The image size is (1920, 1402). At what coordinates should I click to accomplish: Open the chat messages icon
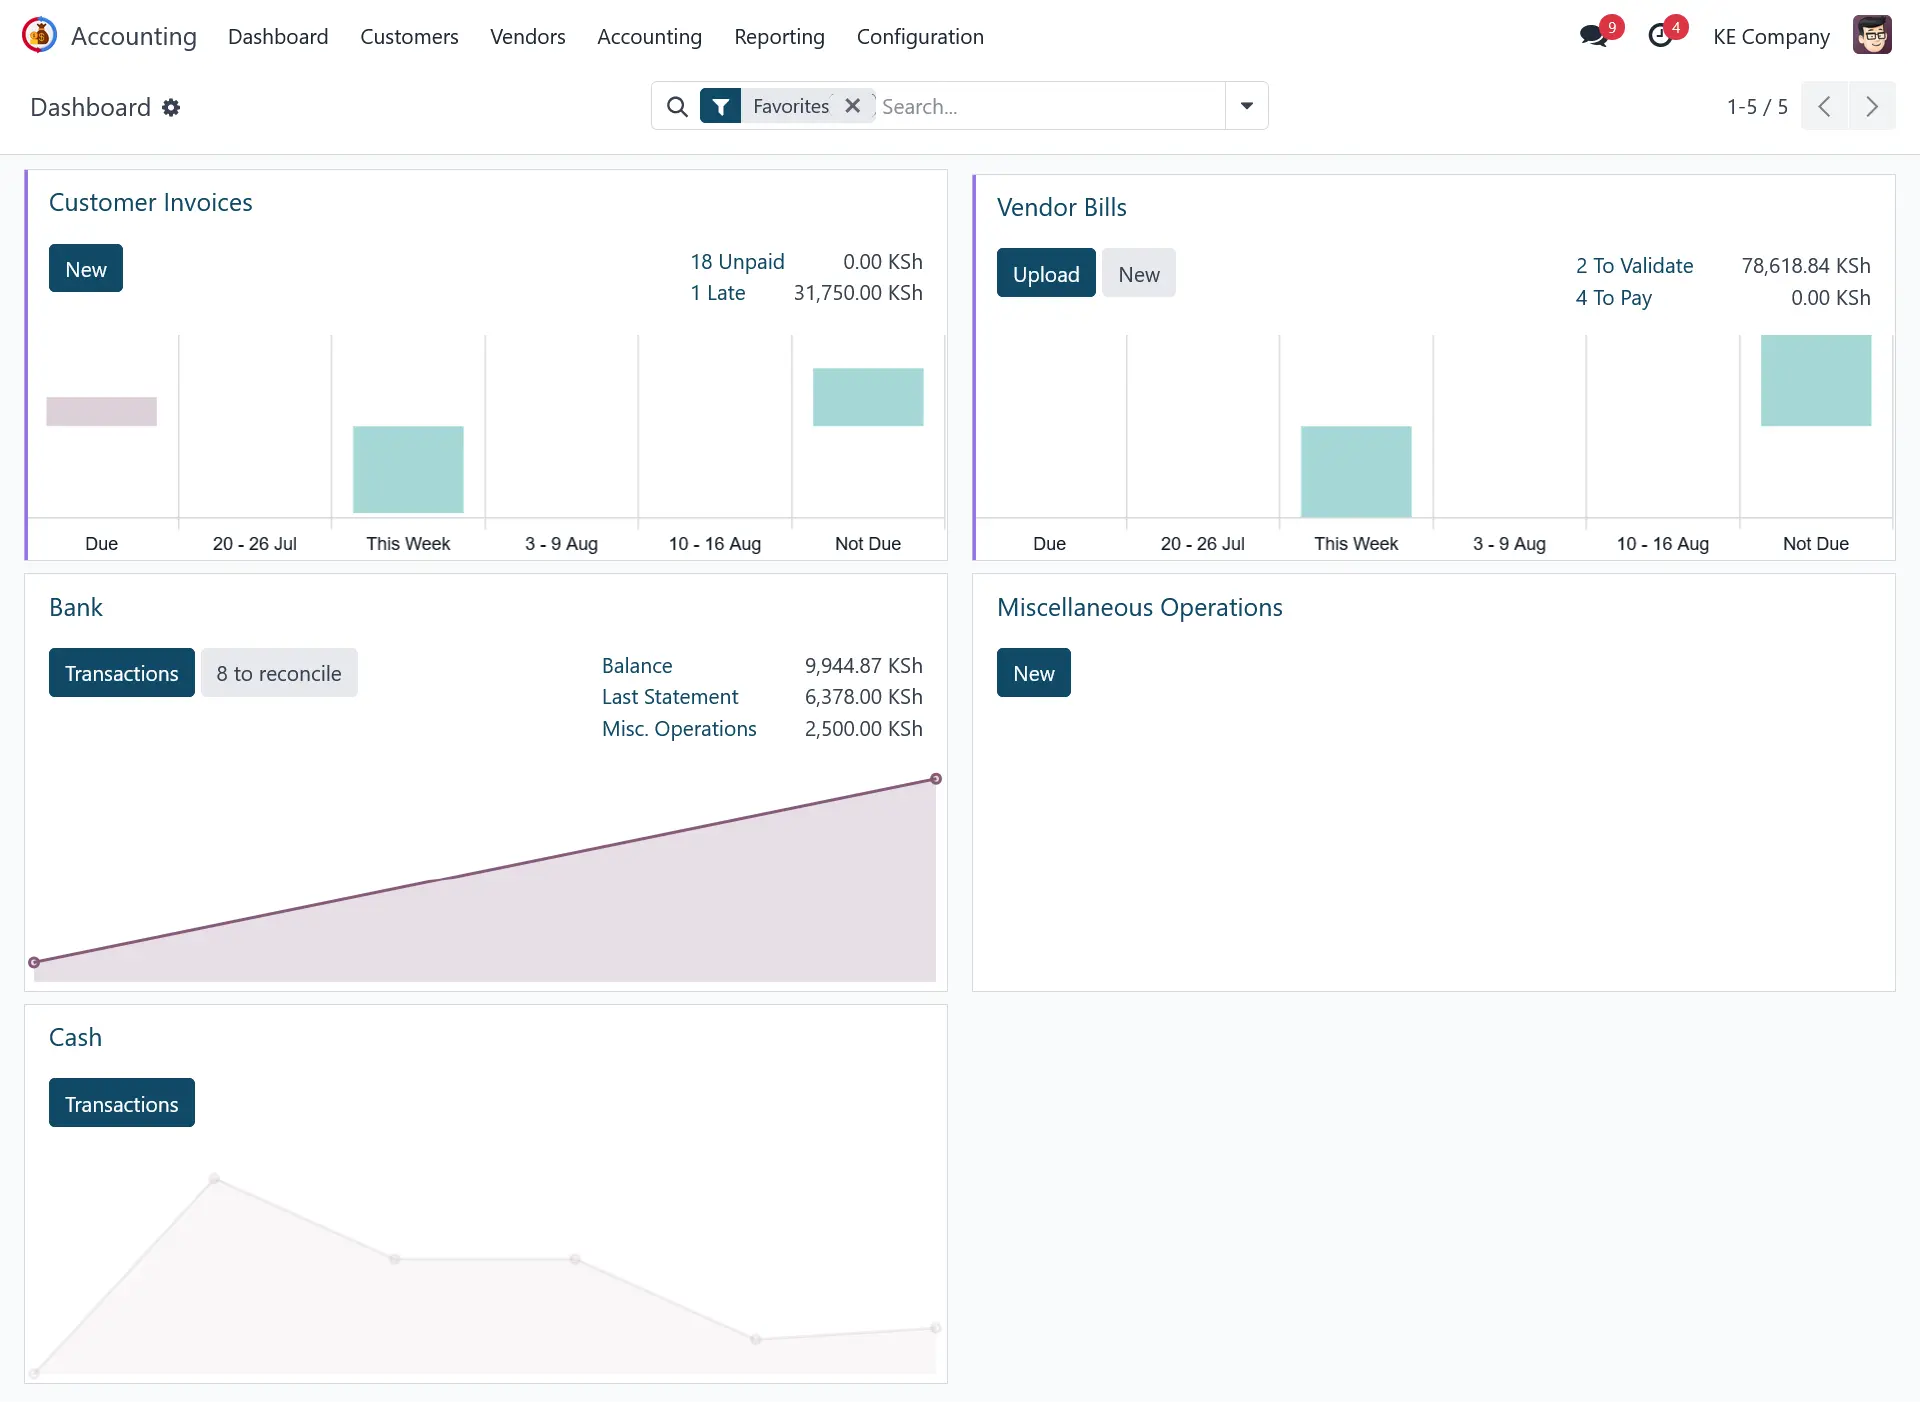1593,36
